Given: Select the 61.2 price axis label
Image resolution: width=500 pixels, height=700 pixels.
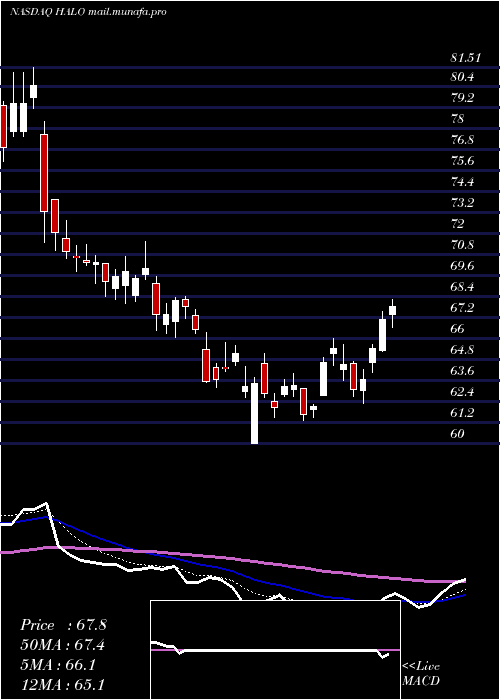Looking at the screenshot, I should 462,412.
